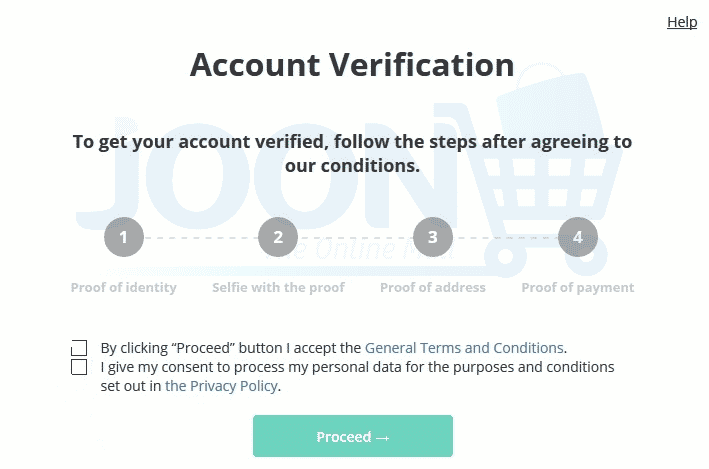
Task: Select step 2 circle icon
Action: tap(278, 237)
